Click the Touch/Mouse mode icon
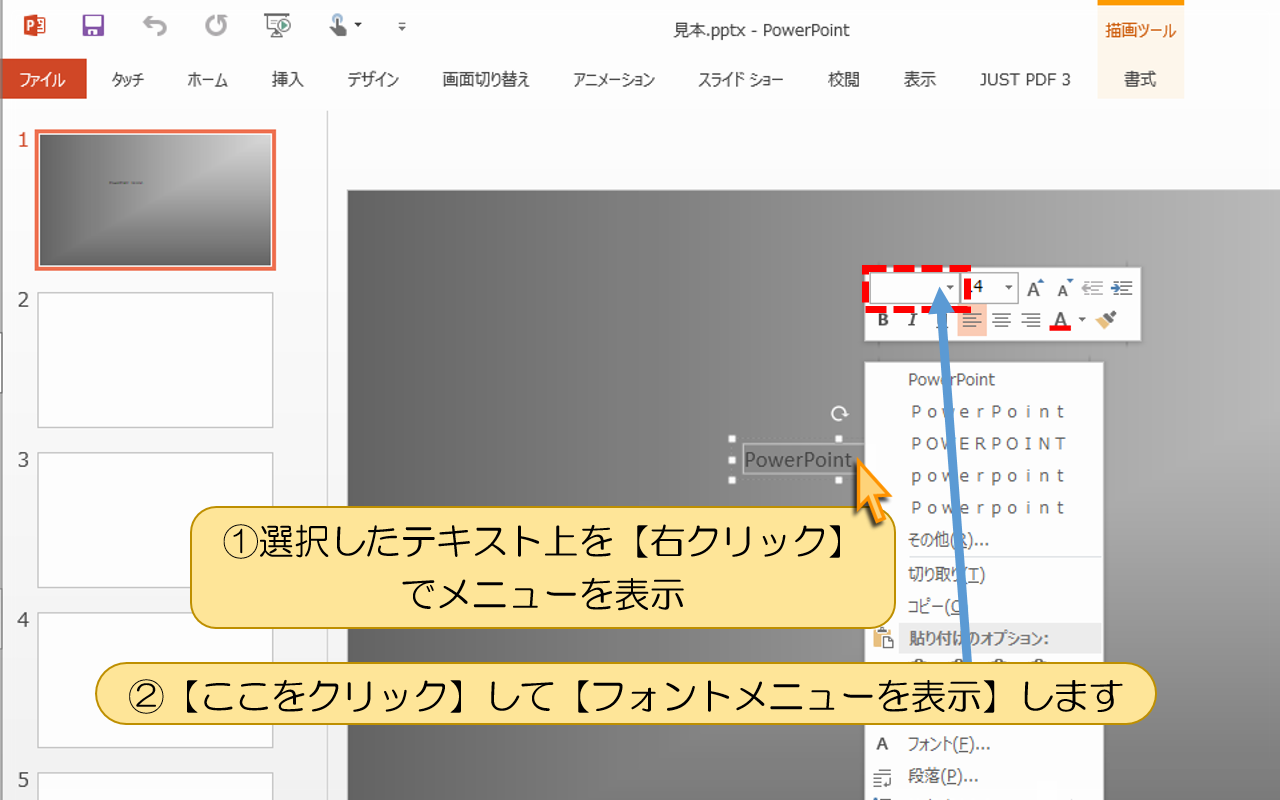The width and height of the screenshot is (1280, 800). (x=340, y=26)
